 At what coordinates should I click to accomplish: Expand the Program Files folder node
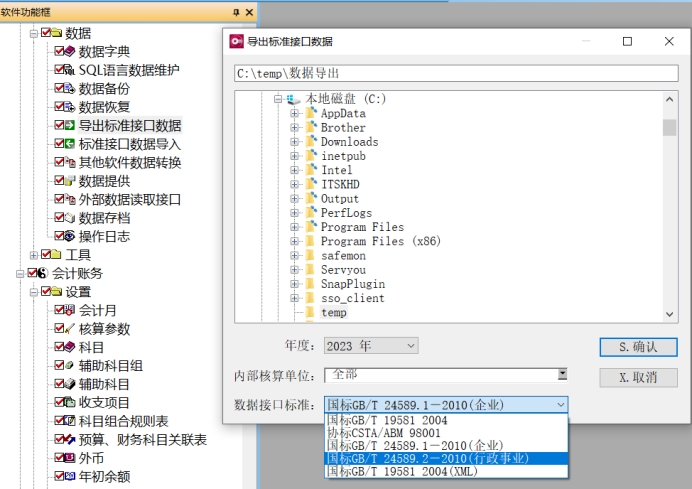point(295,227)
